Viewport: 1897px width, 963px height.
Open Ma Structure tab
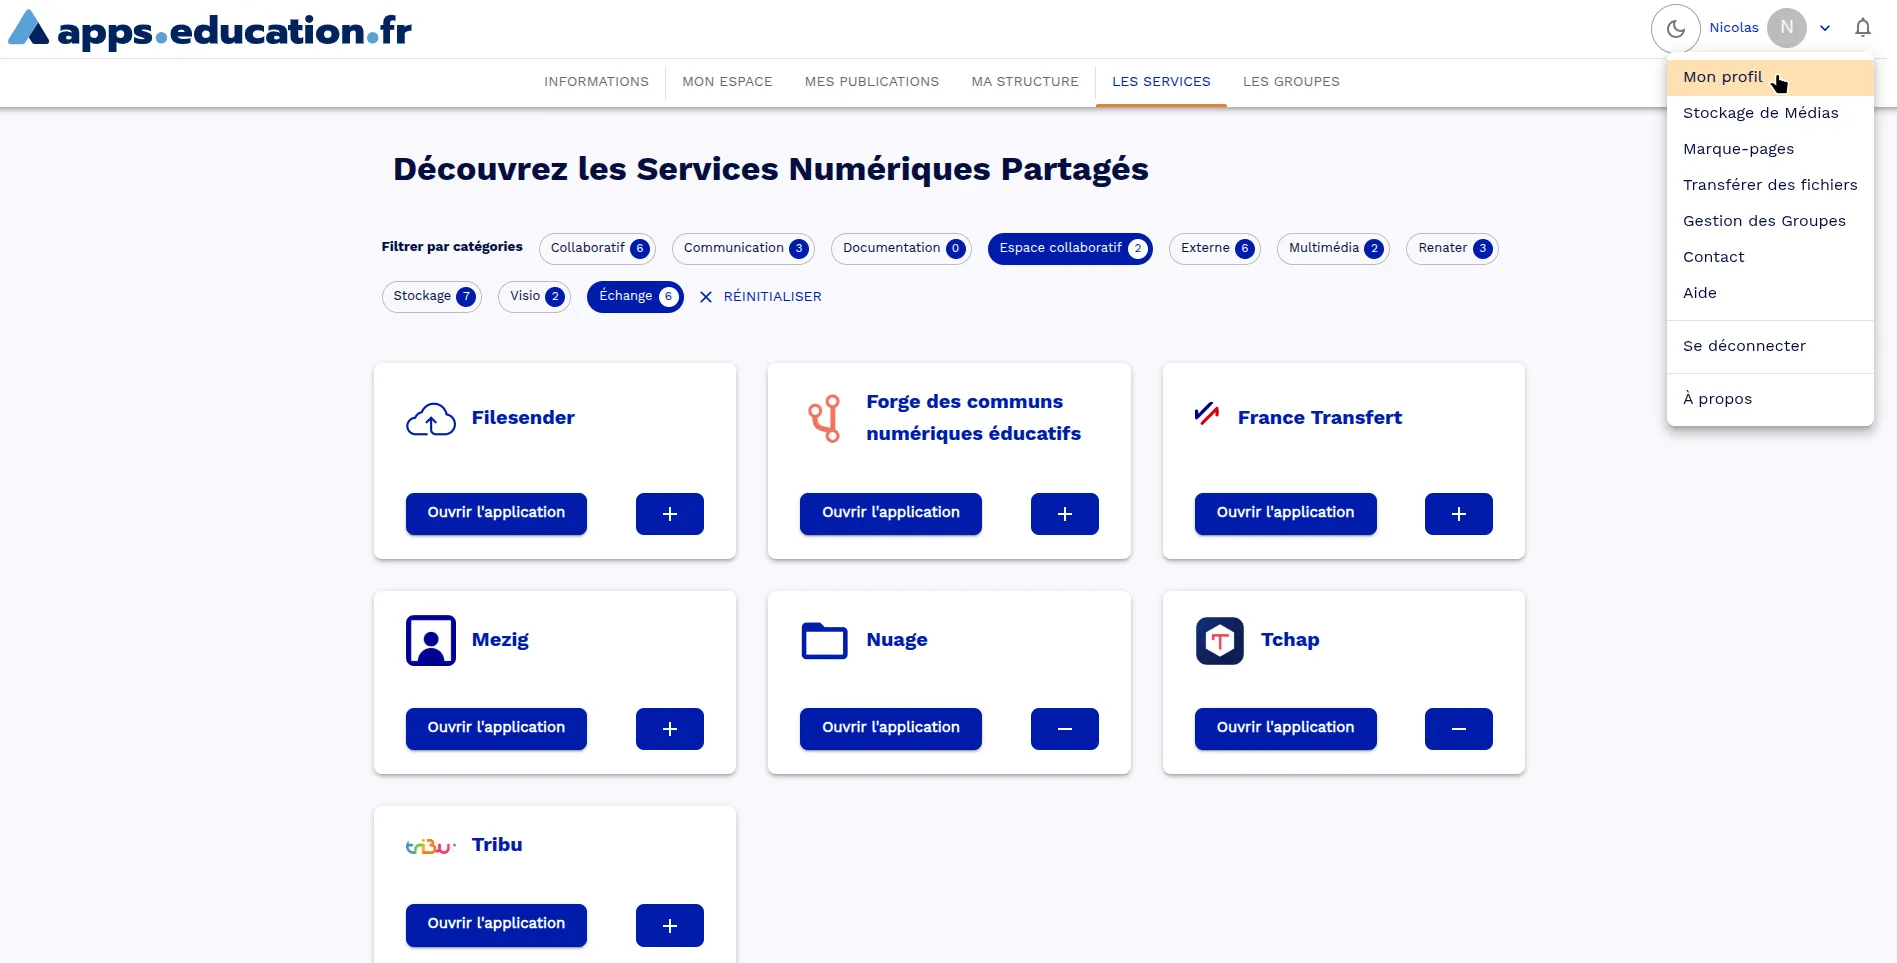tap(1025, 82)
